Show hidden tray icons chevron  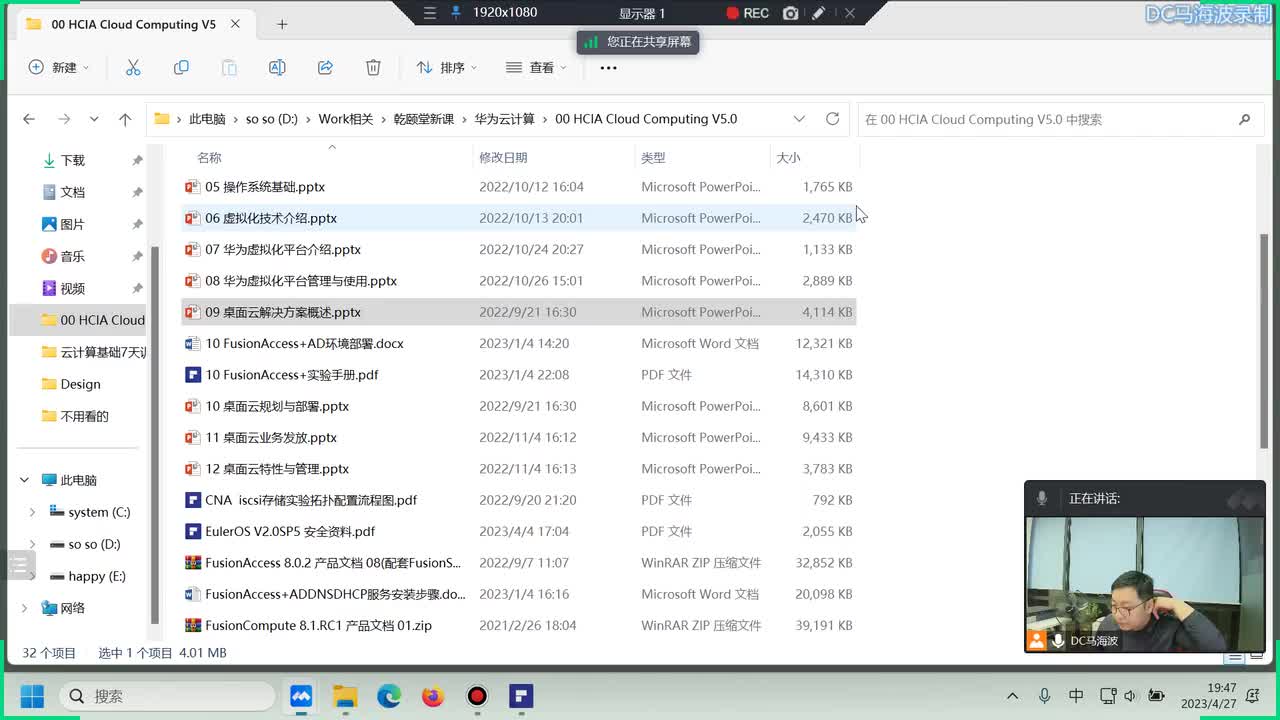(1012, 696)
